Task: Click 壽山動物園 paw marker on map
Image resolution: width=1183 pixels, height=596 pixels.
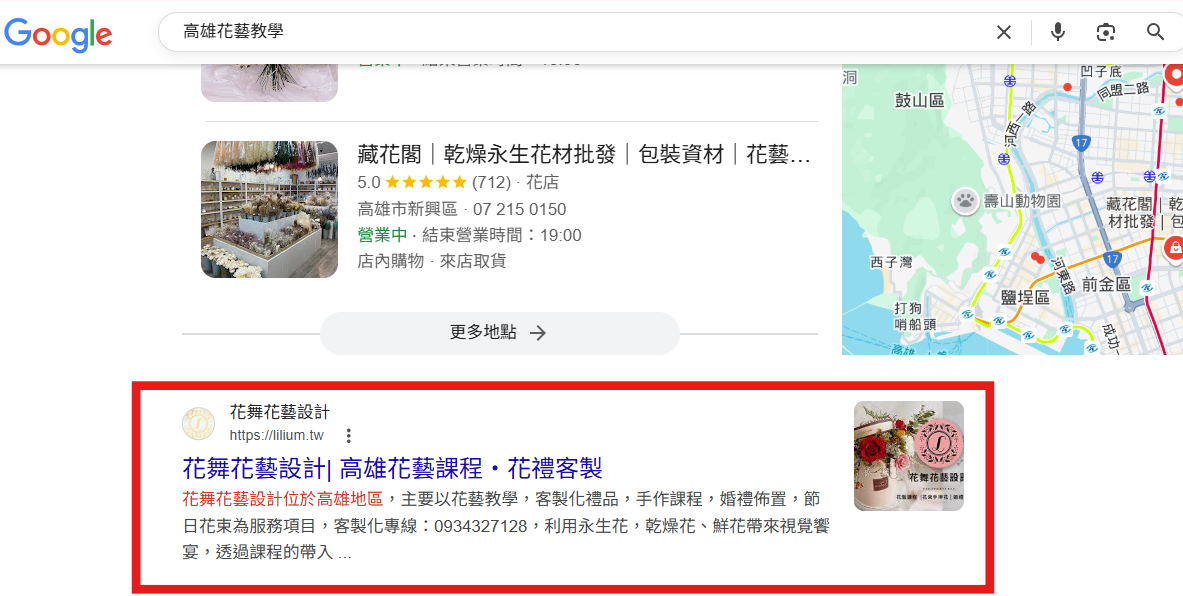Action: click(964, 201)
